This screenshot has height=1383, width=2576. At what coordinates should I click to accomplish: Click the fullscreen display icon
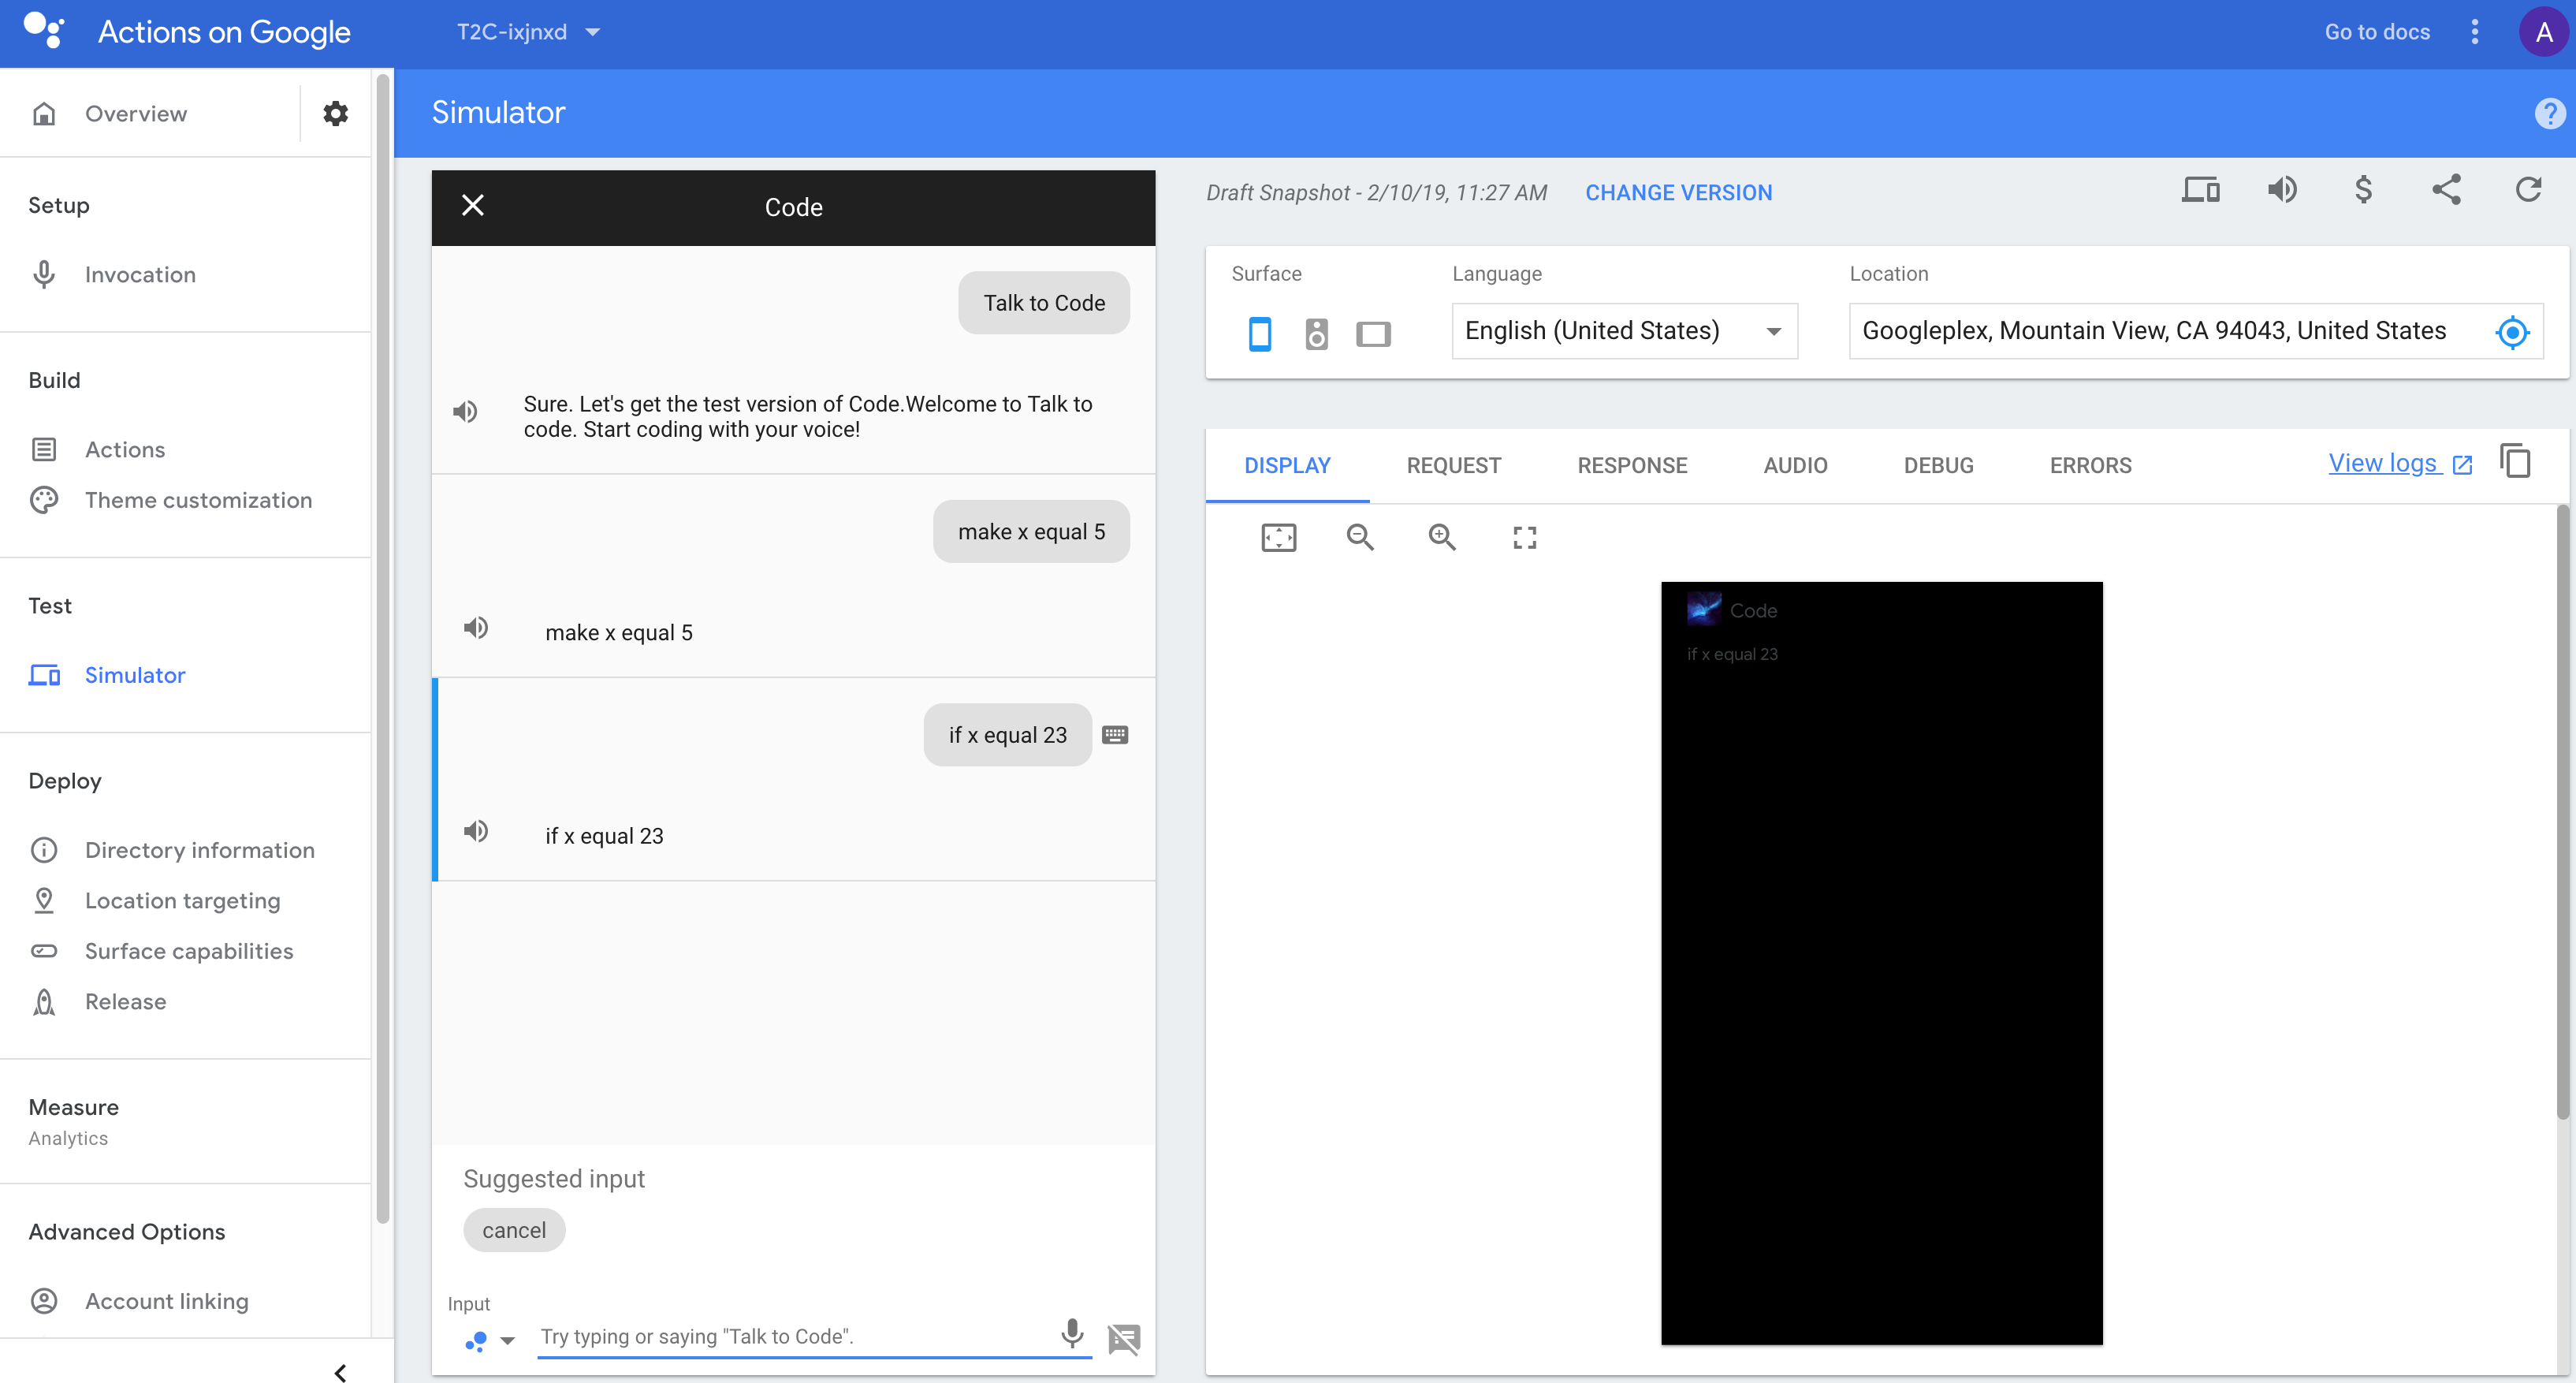coord(1524,538)
